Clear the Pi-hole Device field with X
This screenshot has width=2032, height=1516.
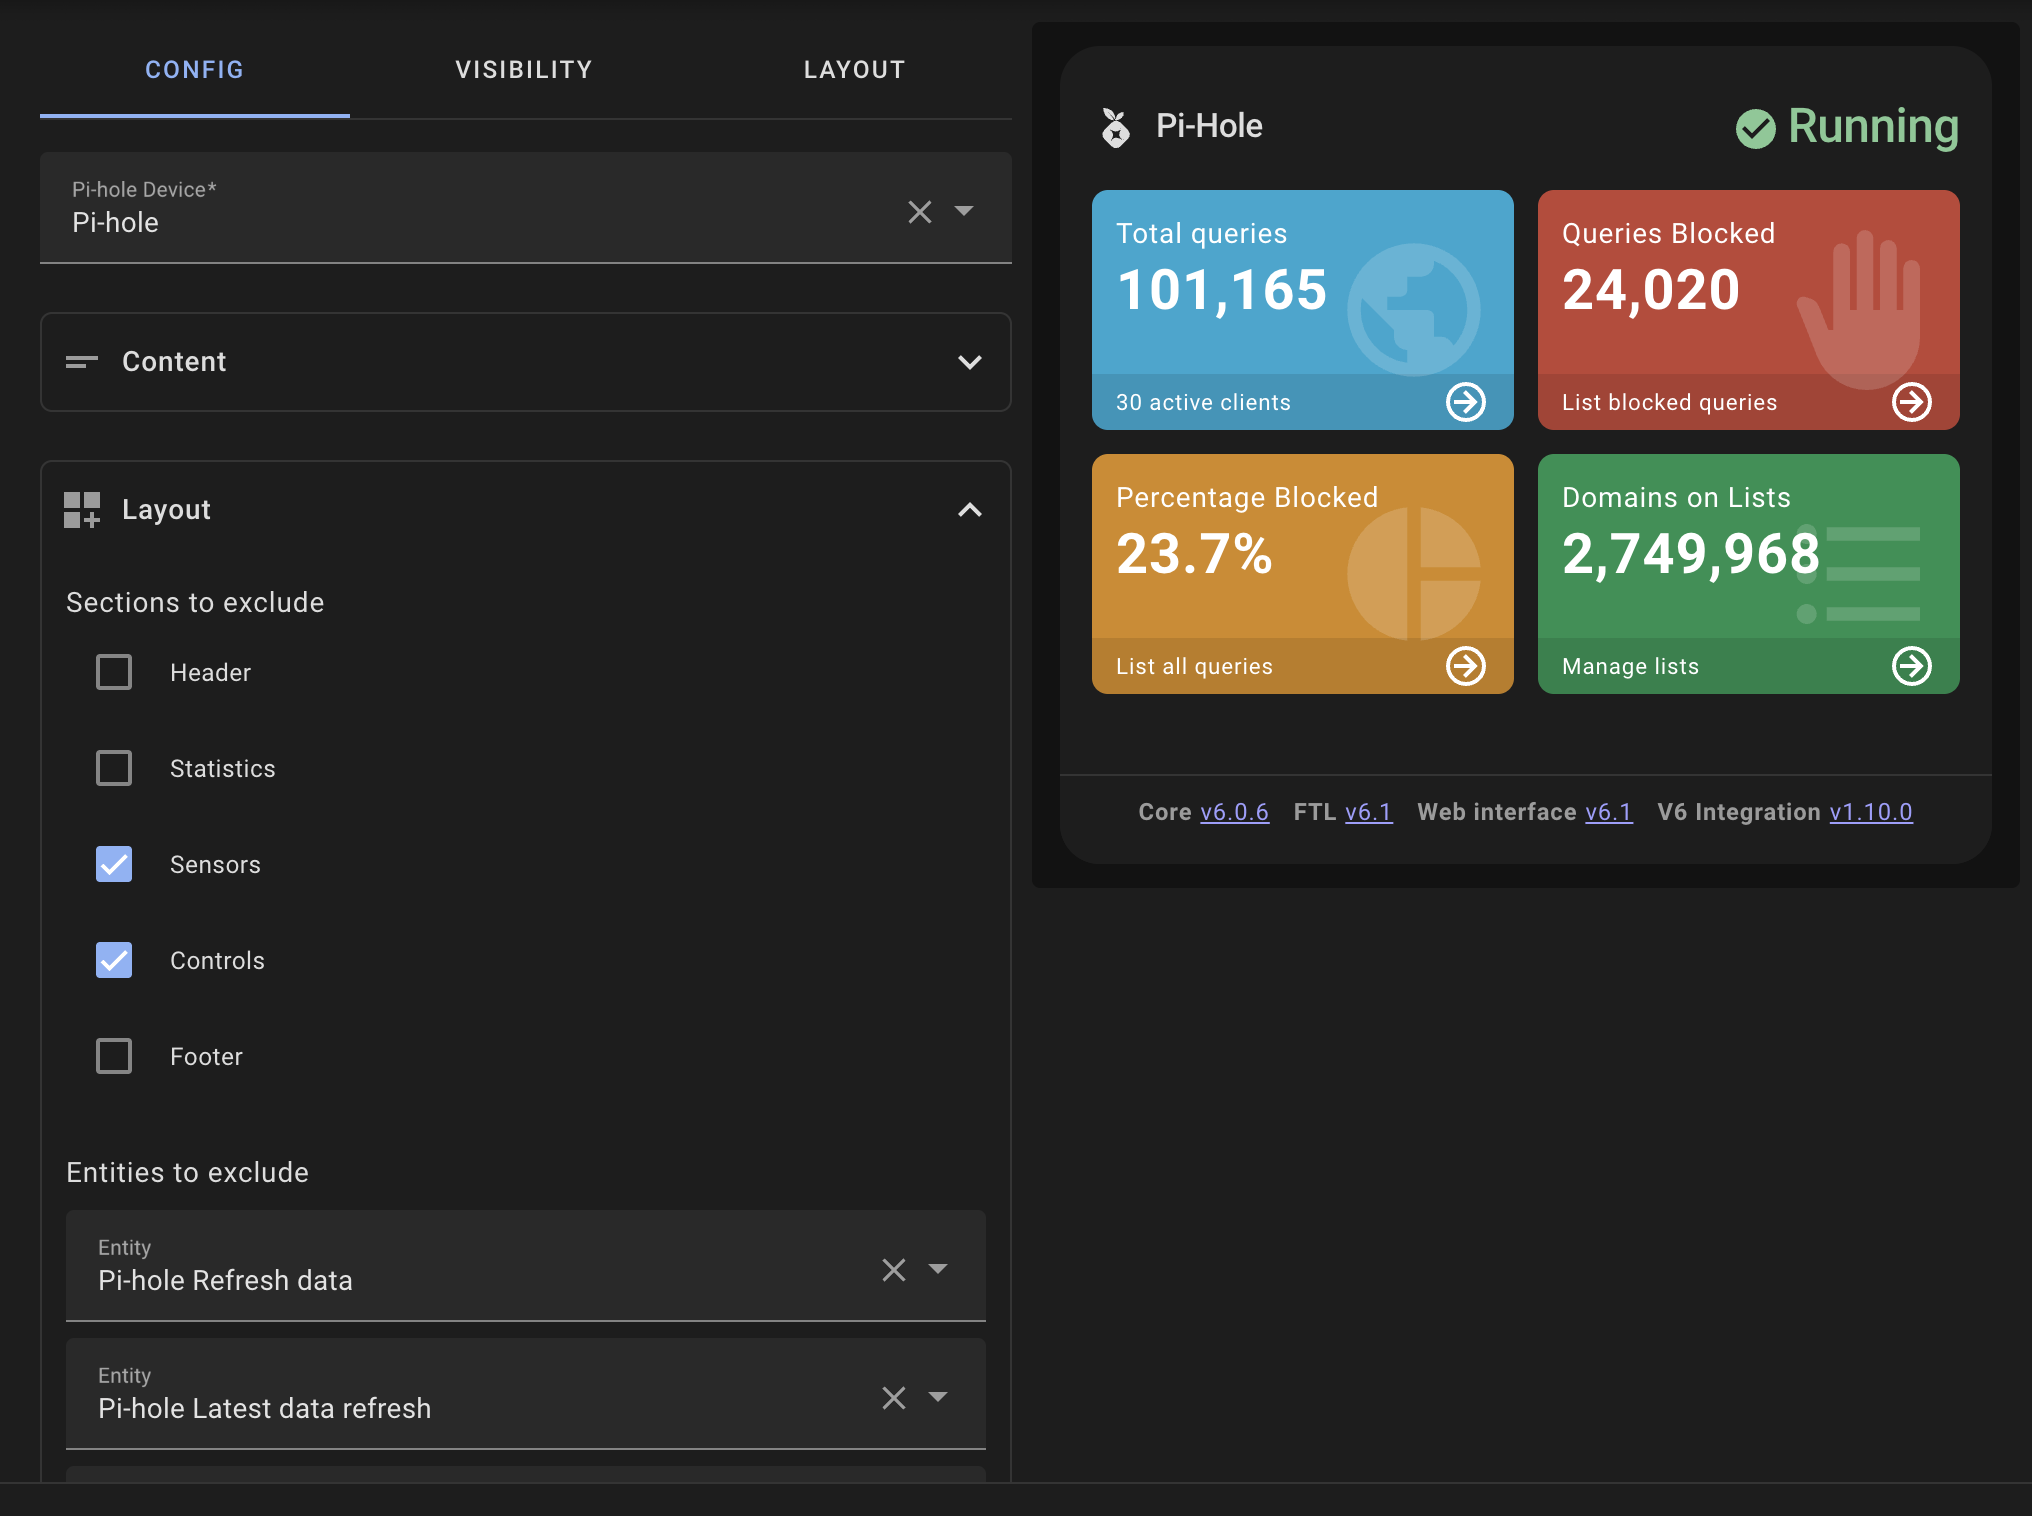pos(919,212)
